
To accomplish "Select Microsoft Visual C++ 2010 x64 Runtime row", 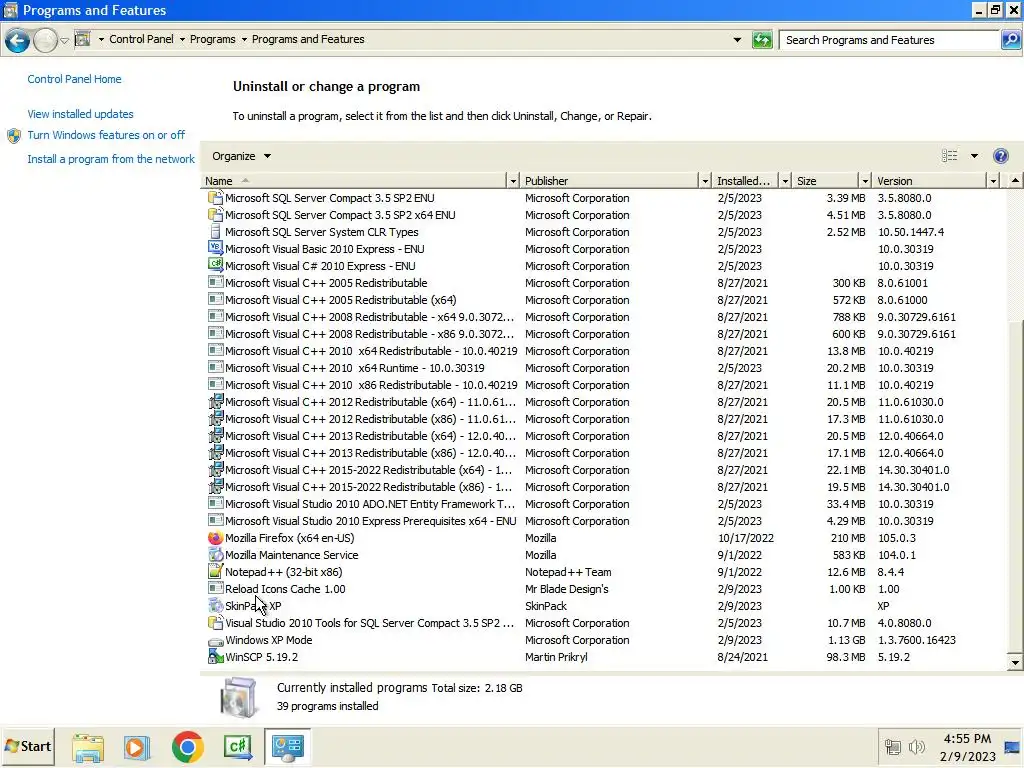I will [x=605, y=368].
